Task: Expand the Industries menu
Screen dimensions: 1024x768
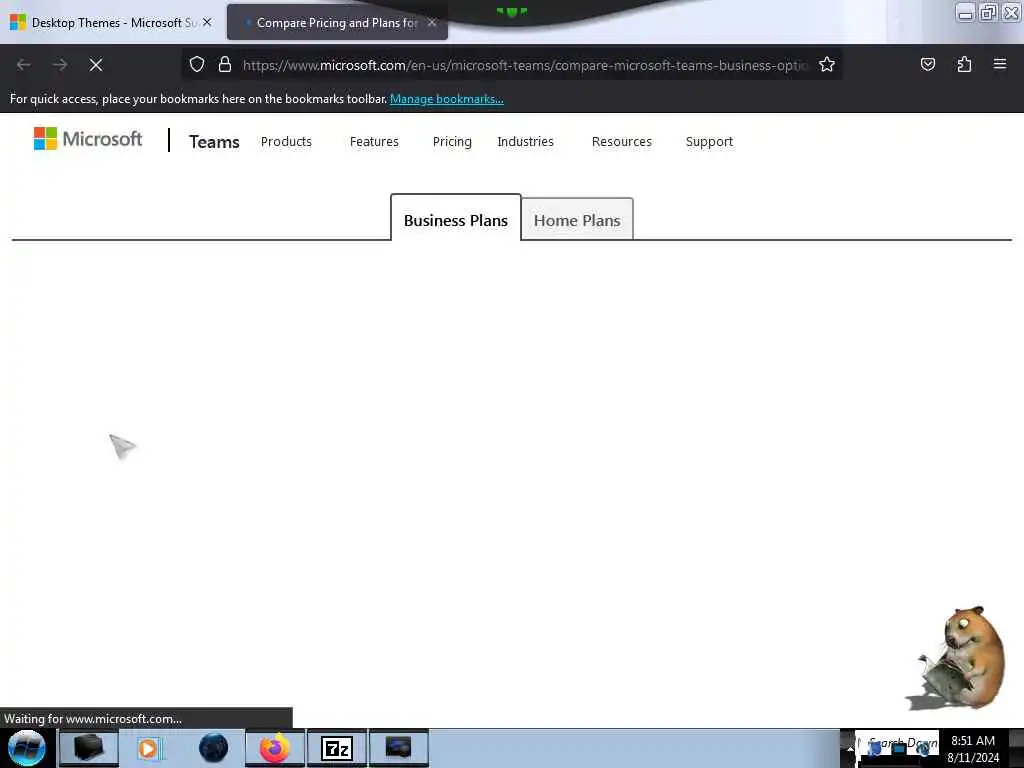Action: coord(525,142)
